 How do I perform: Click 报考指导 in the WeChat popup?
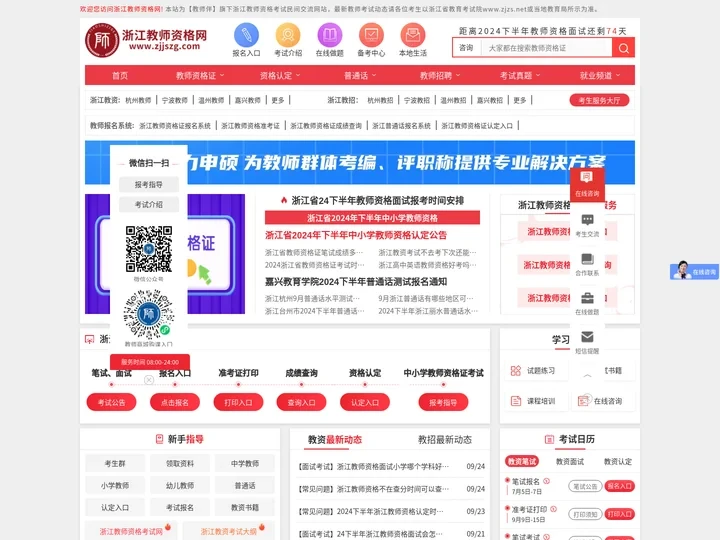click(149, 184)
